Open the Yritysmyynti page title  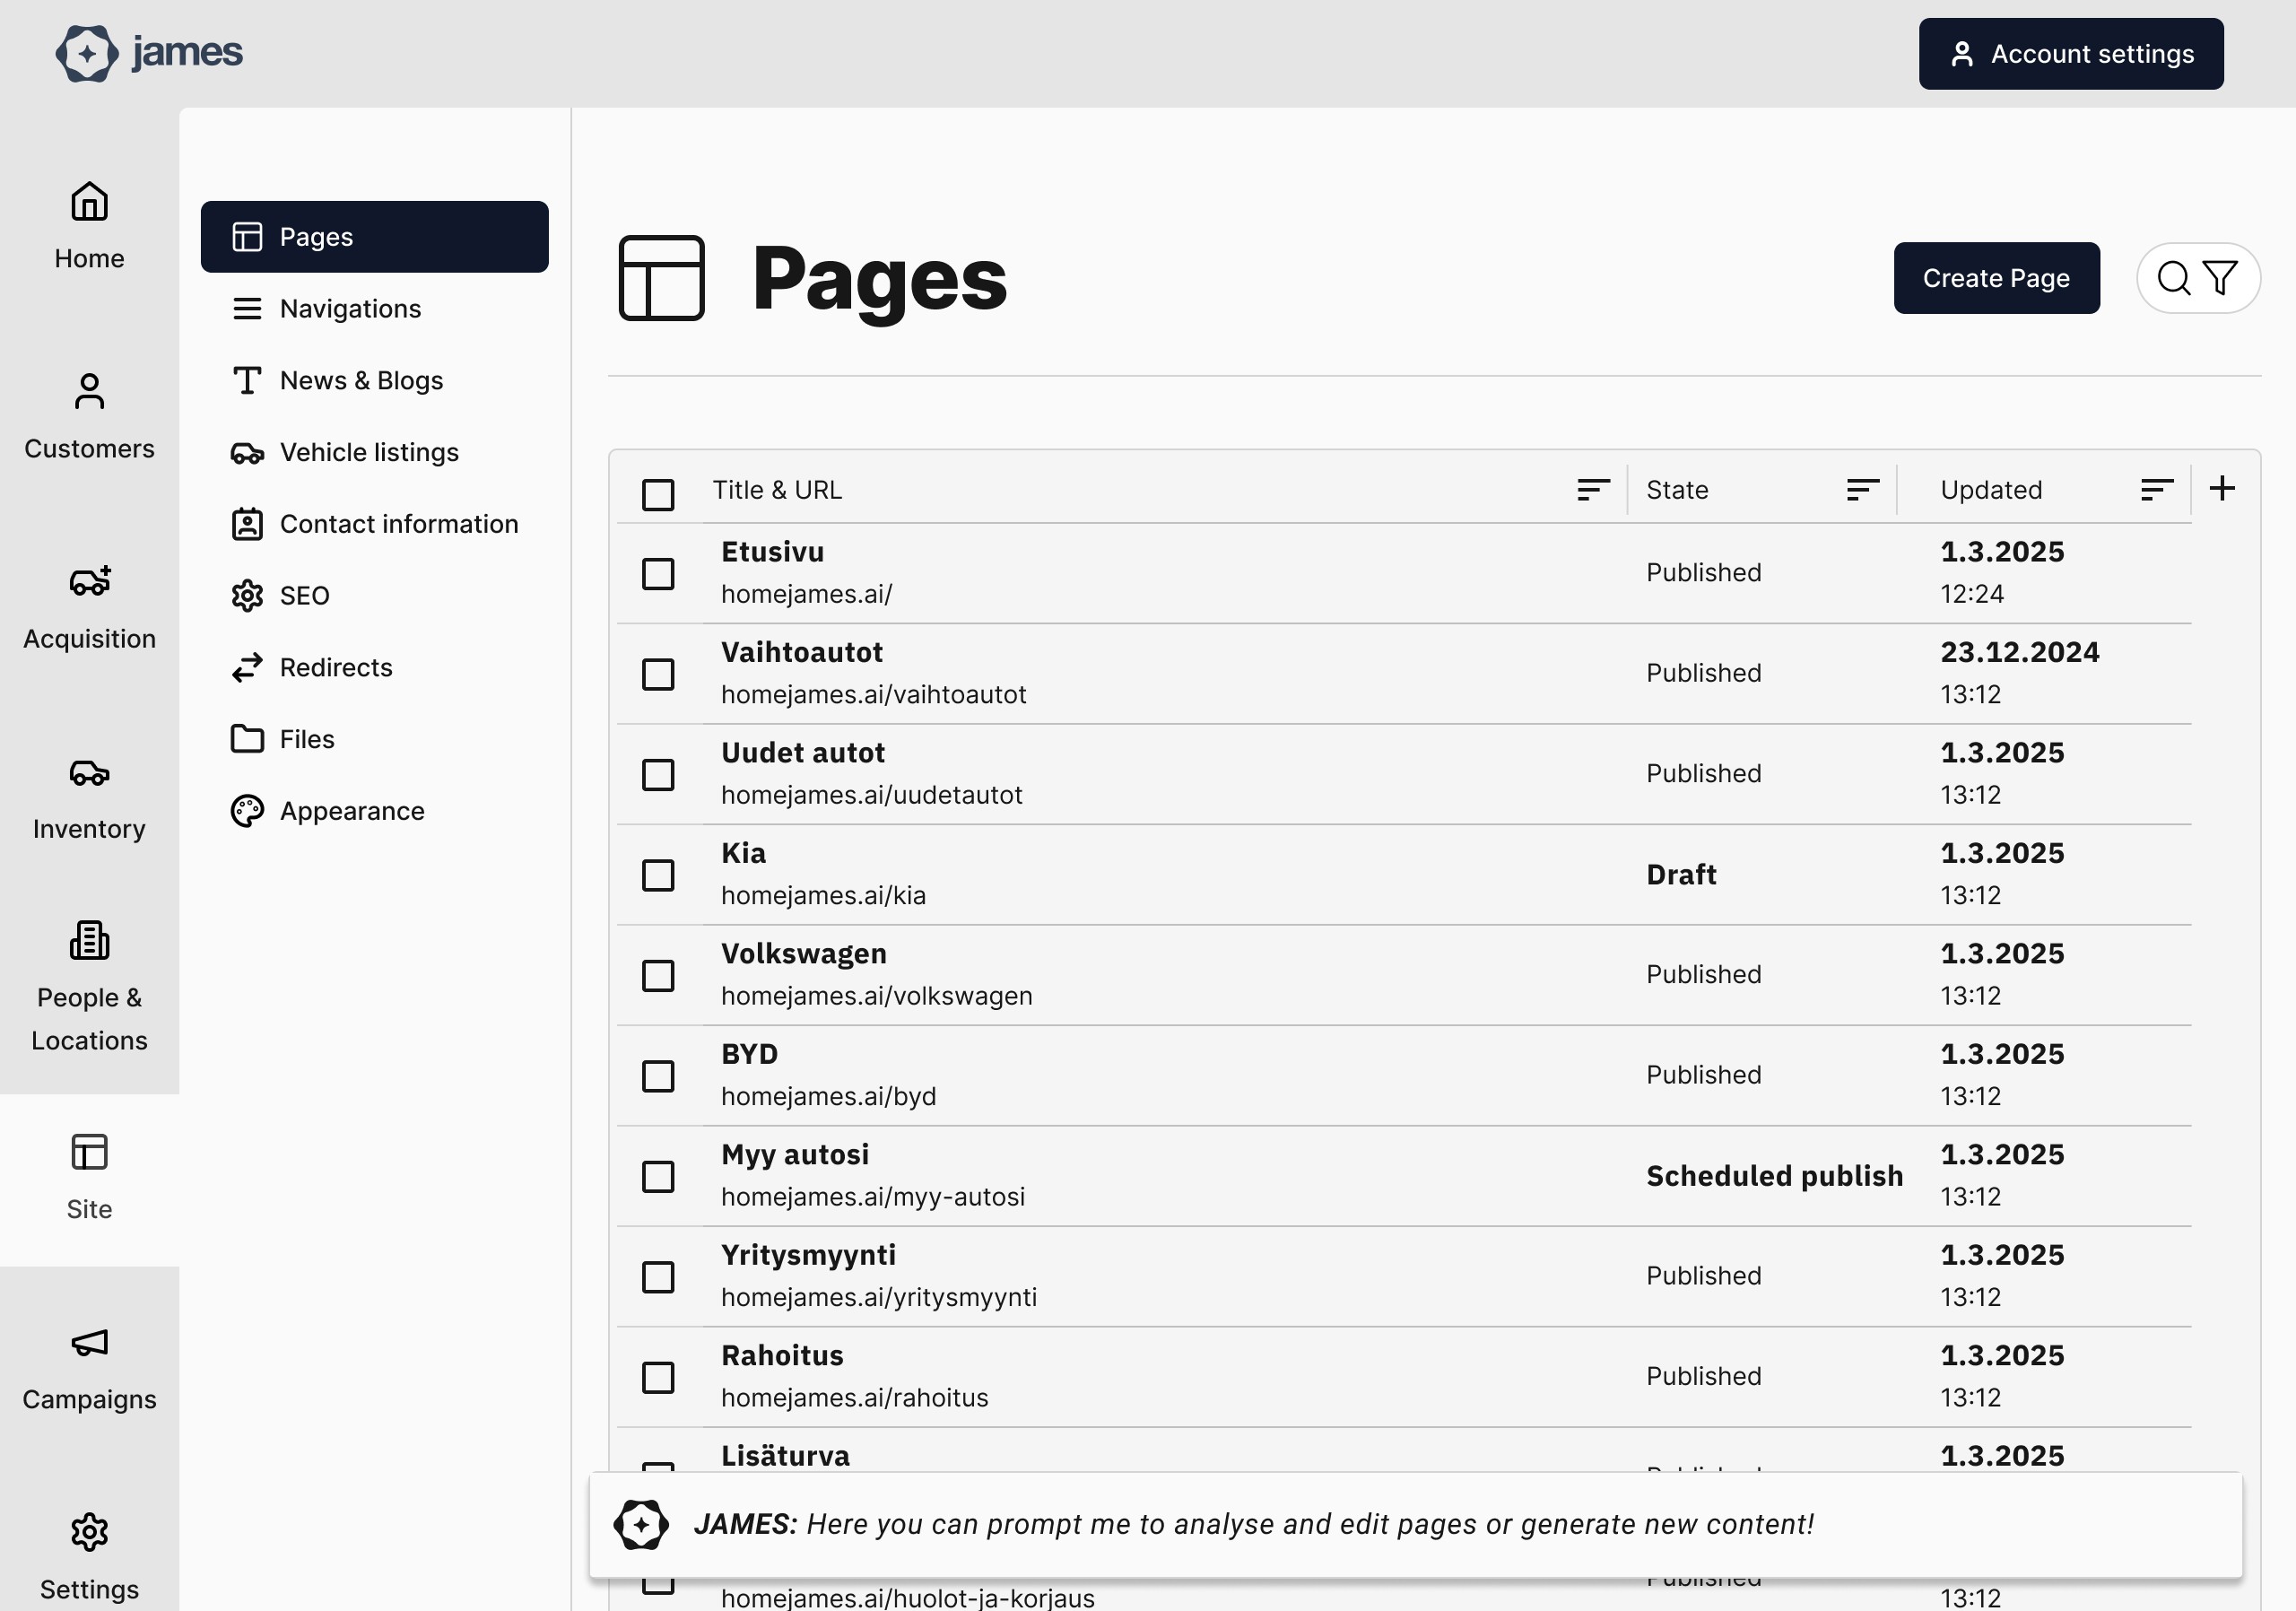coord(808,1256)
